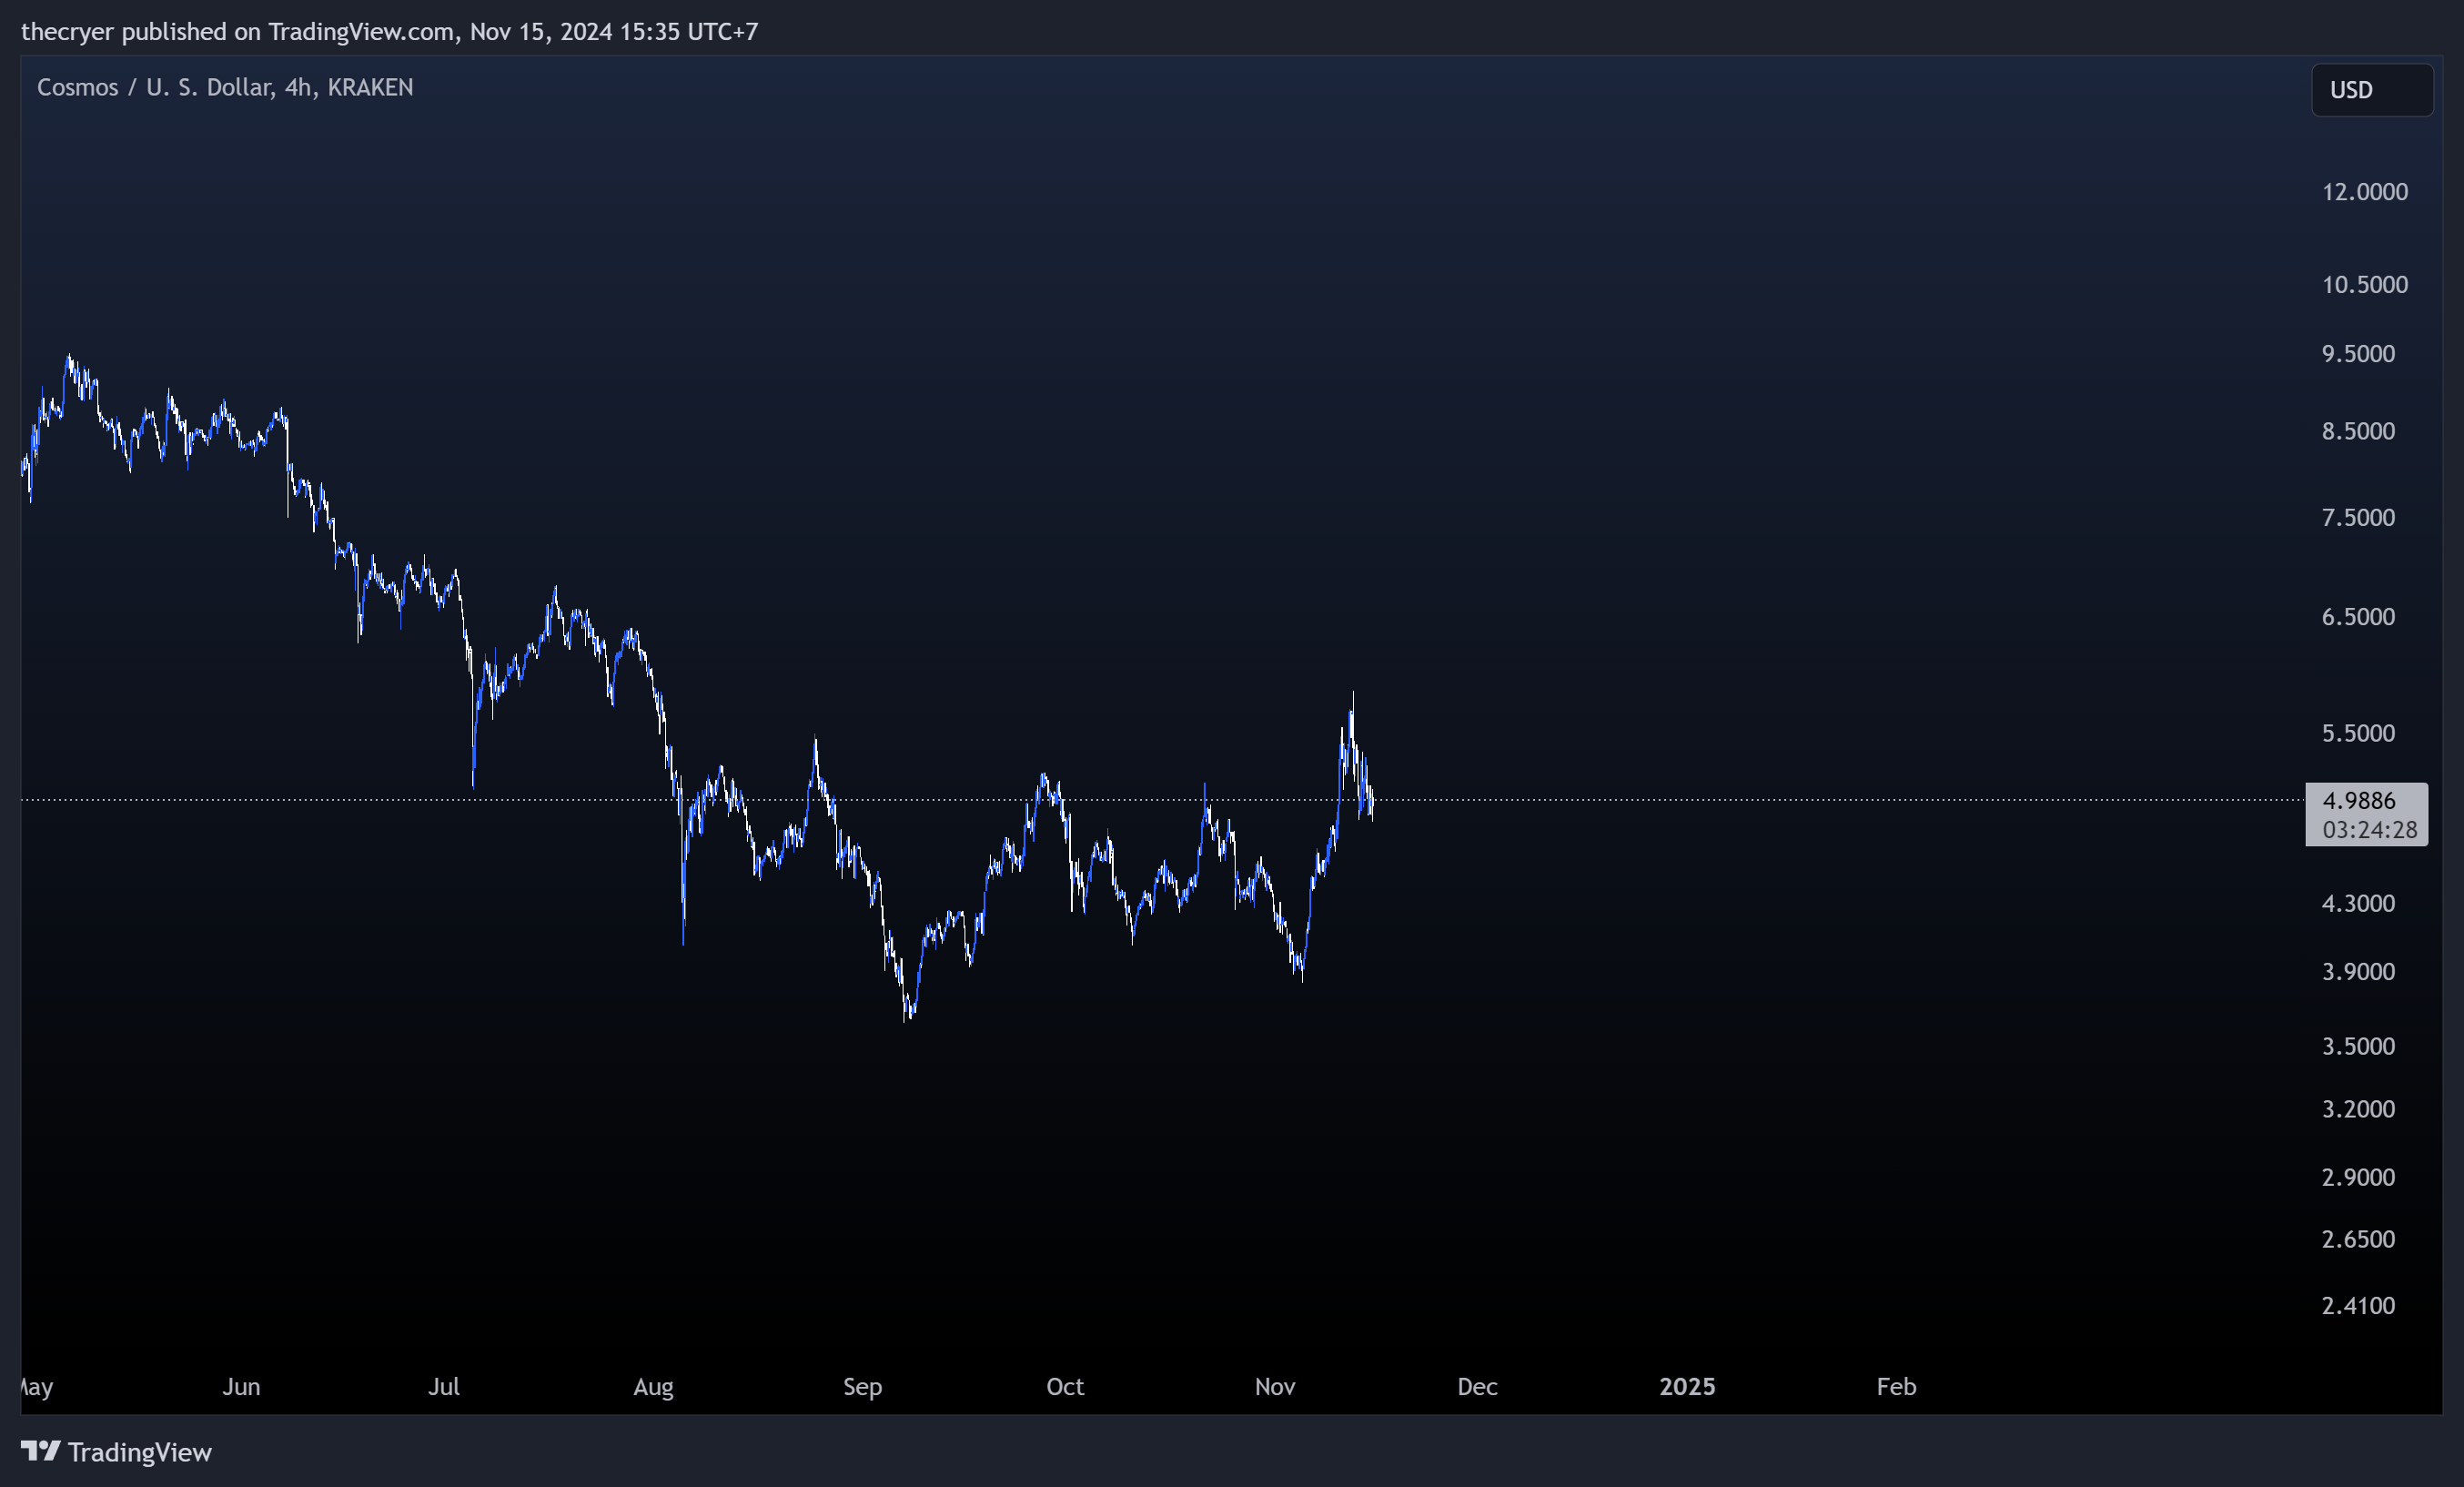Select the 2.6500 price axis label
Image resolution: width=2464 pixels, height=1487 pixels.
[x=2358, y=1239]
